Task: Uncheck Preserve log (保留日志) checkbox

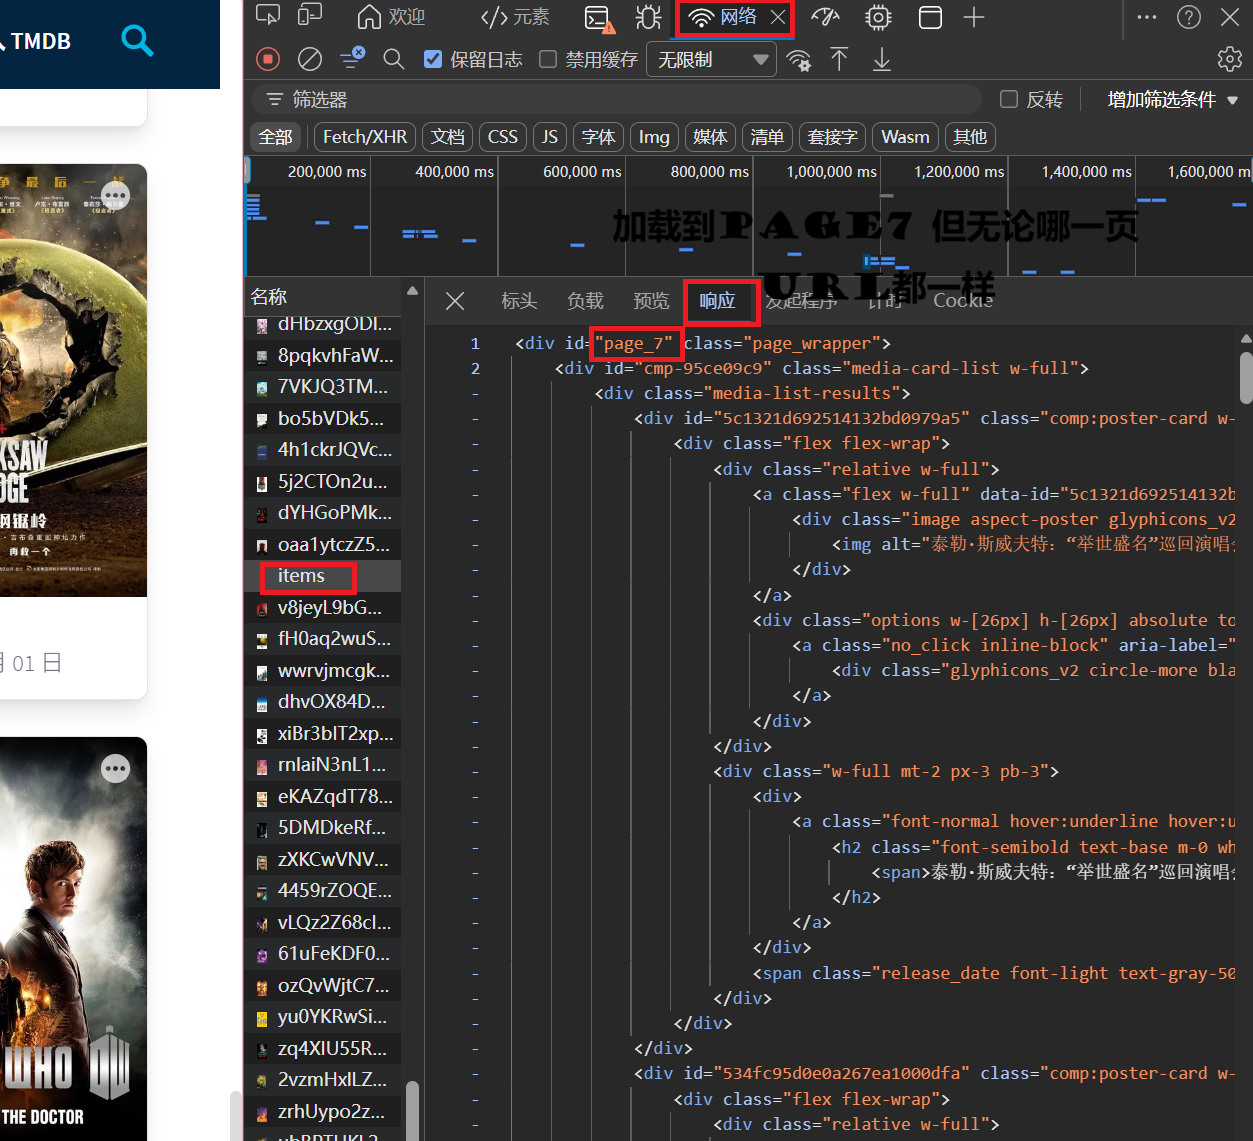Action: click(433, 59)
